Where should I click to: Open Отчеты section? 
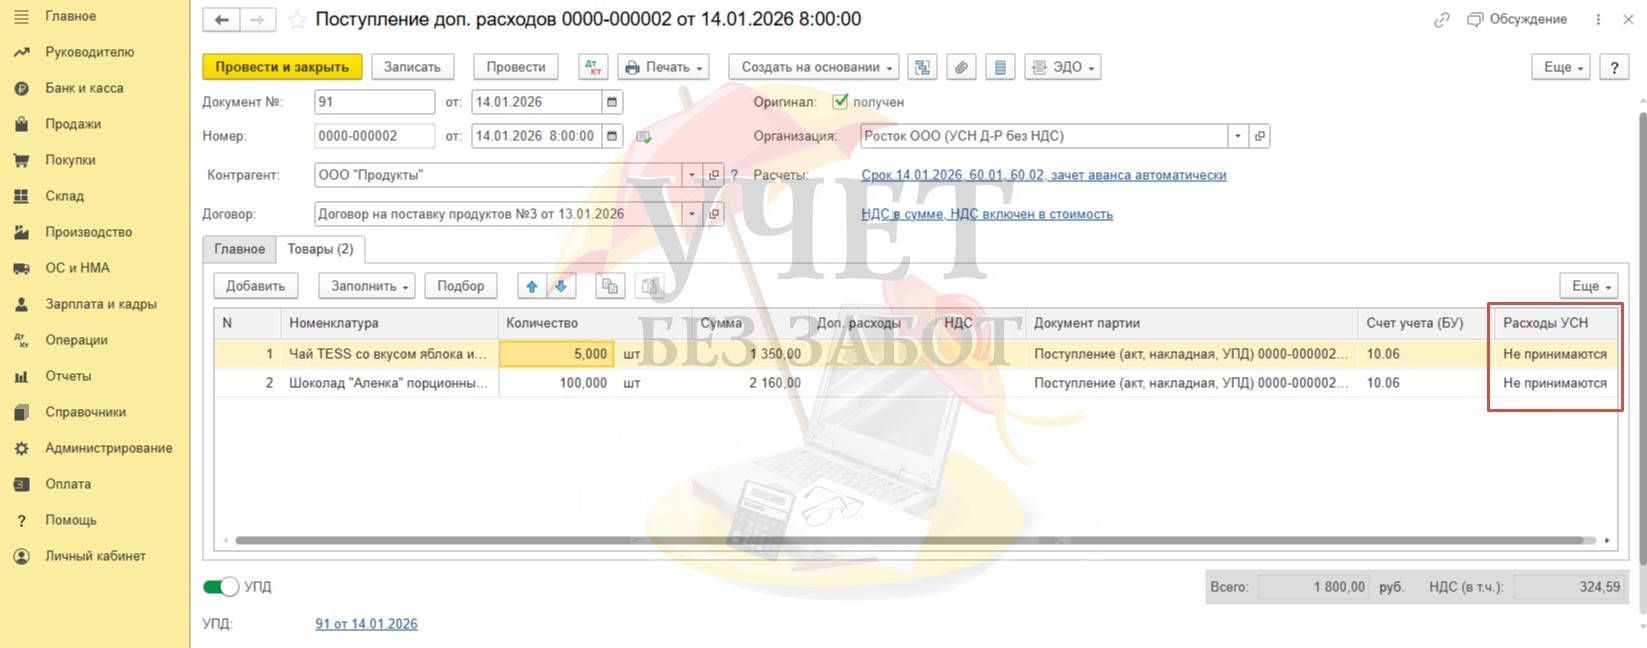pyautogui.click(x=68, y=376)
